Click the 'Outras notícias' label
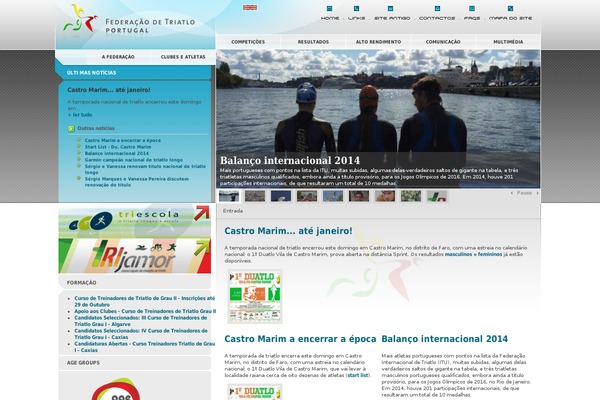Screen dimensions: 600x400 tap(96, 128)
